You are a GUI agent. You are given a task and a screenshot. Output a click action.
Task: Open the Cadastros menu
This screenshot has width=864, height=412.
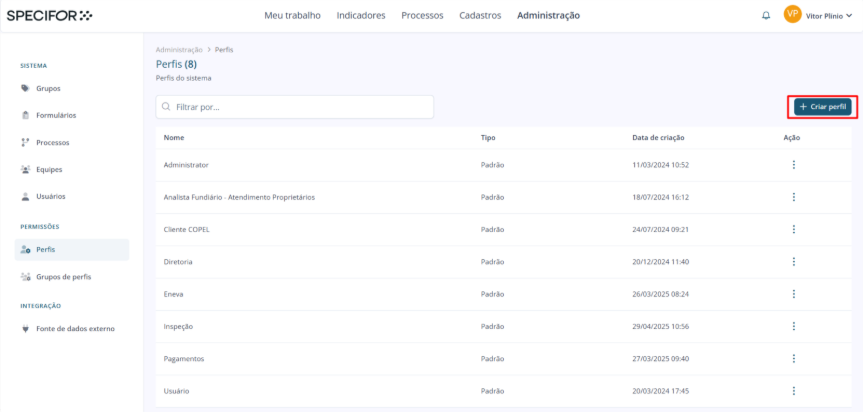click(x=480, y=15)
